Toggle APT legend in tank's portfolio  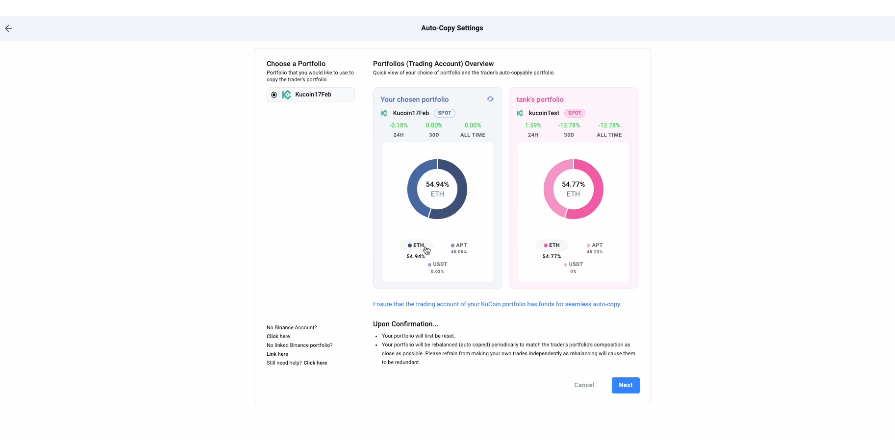click(595, 245)
